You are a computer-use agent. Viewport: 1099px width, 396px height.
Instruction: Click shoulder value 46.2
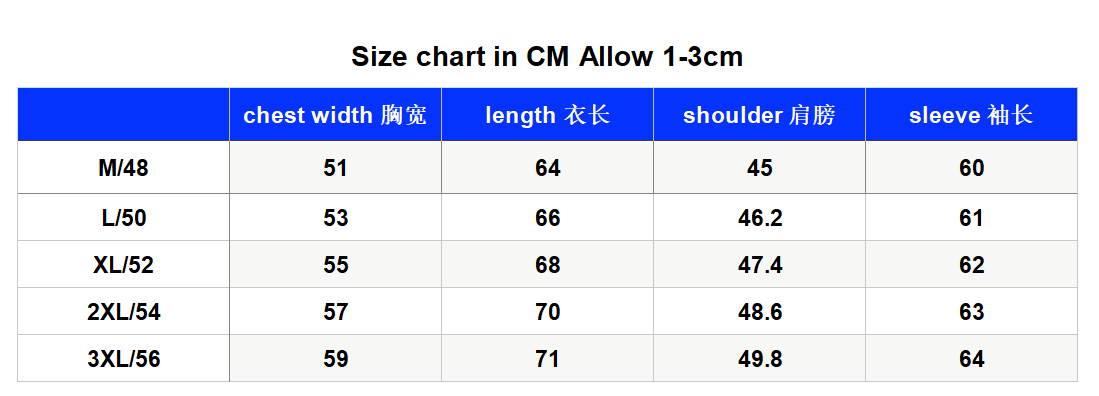click(x=760, y=218)
